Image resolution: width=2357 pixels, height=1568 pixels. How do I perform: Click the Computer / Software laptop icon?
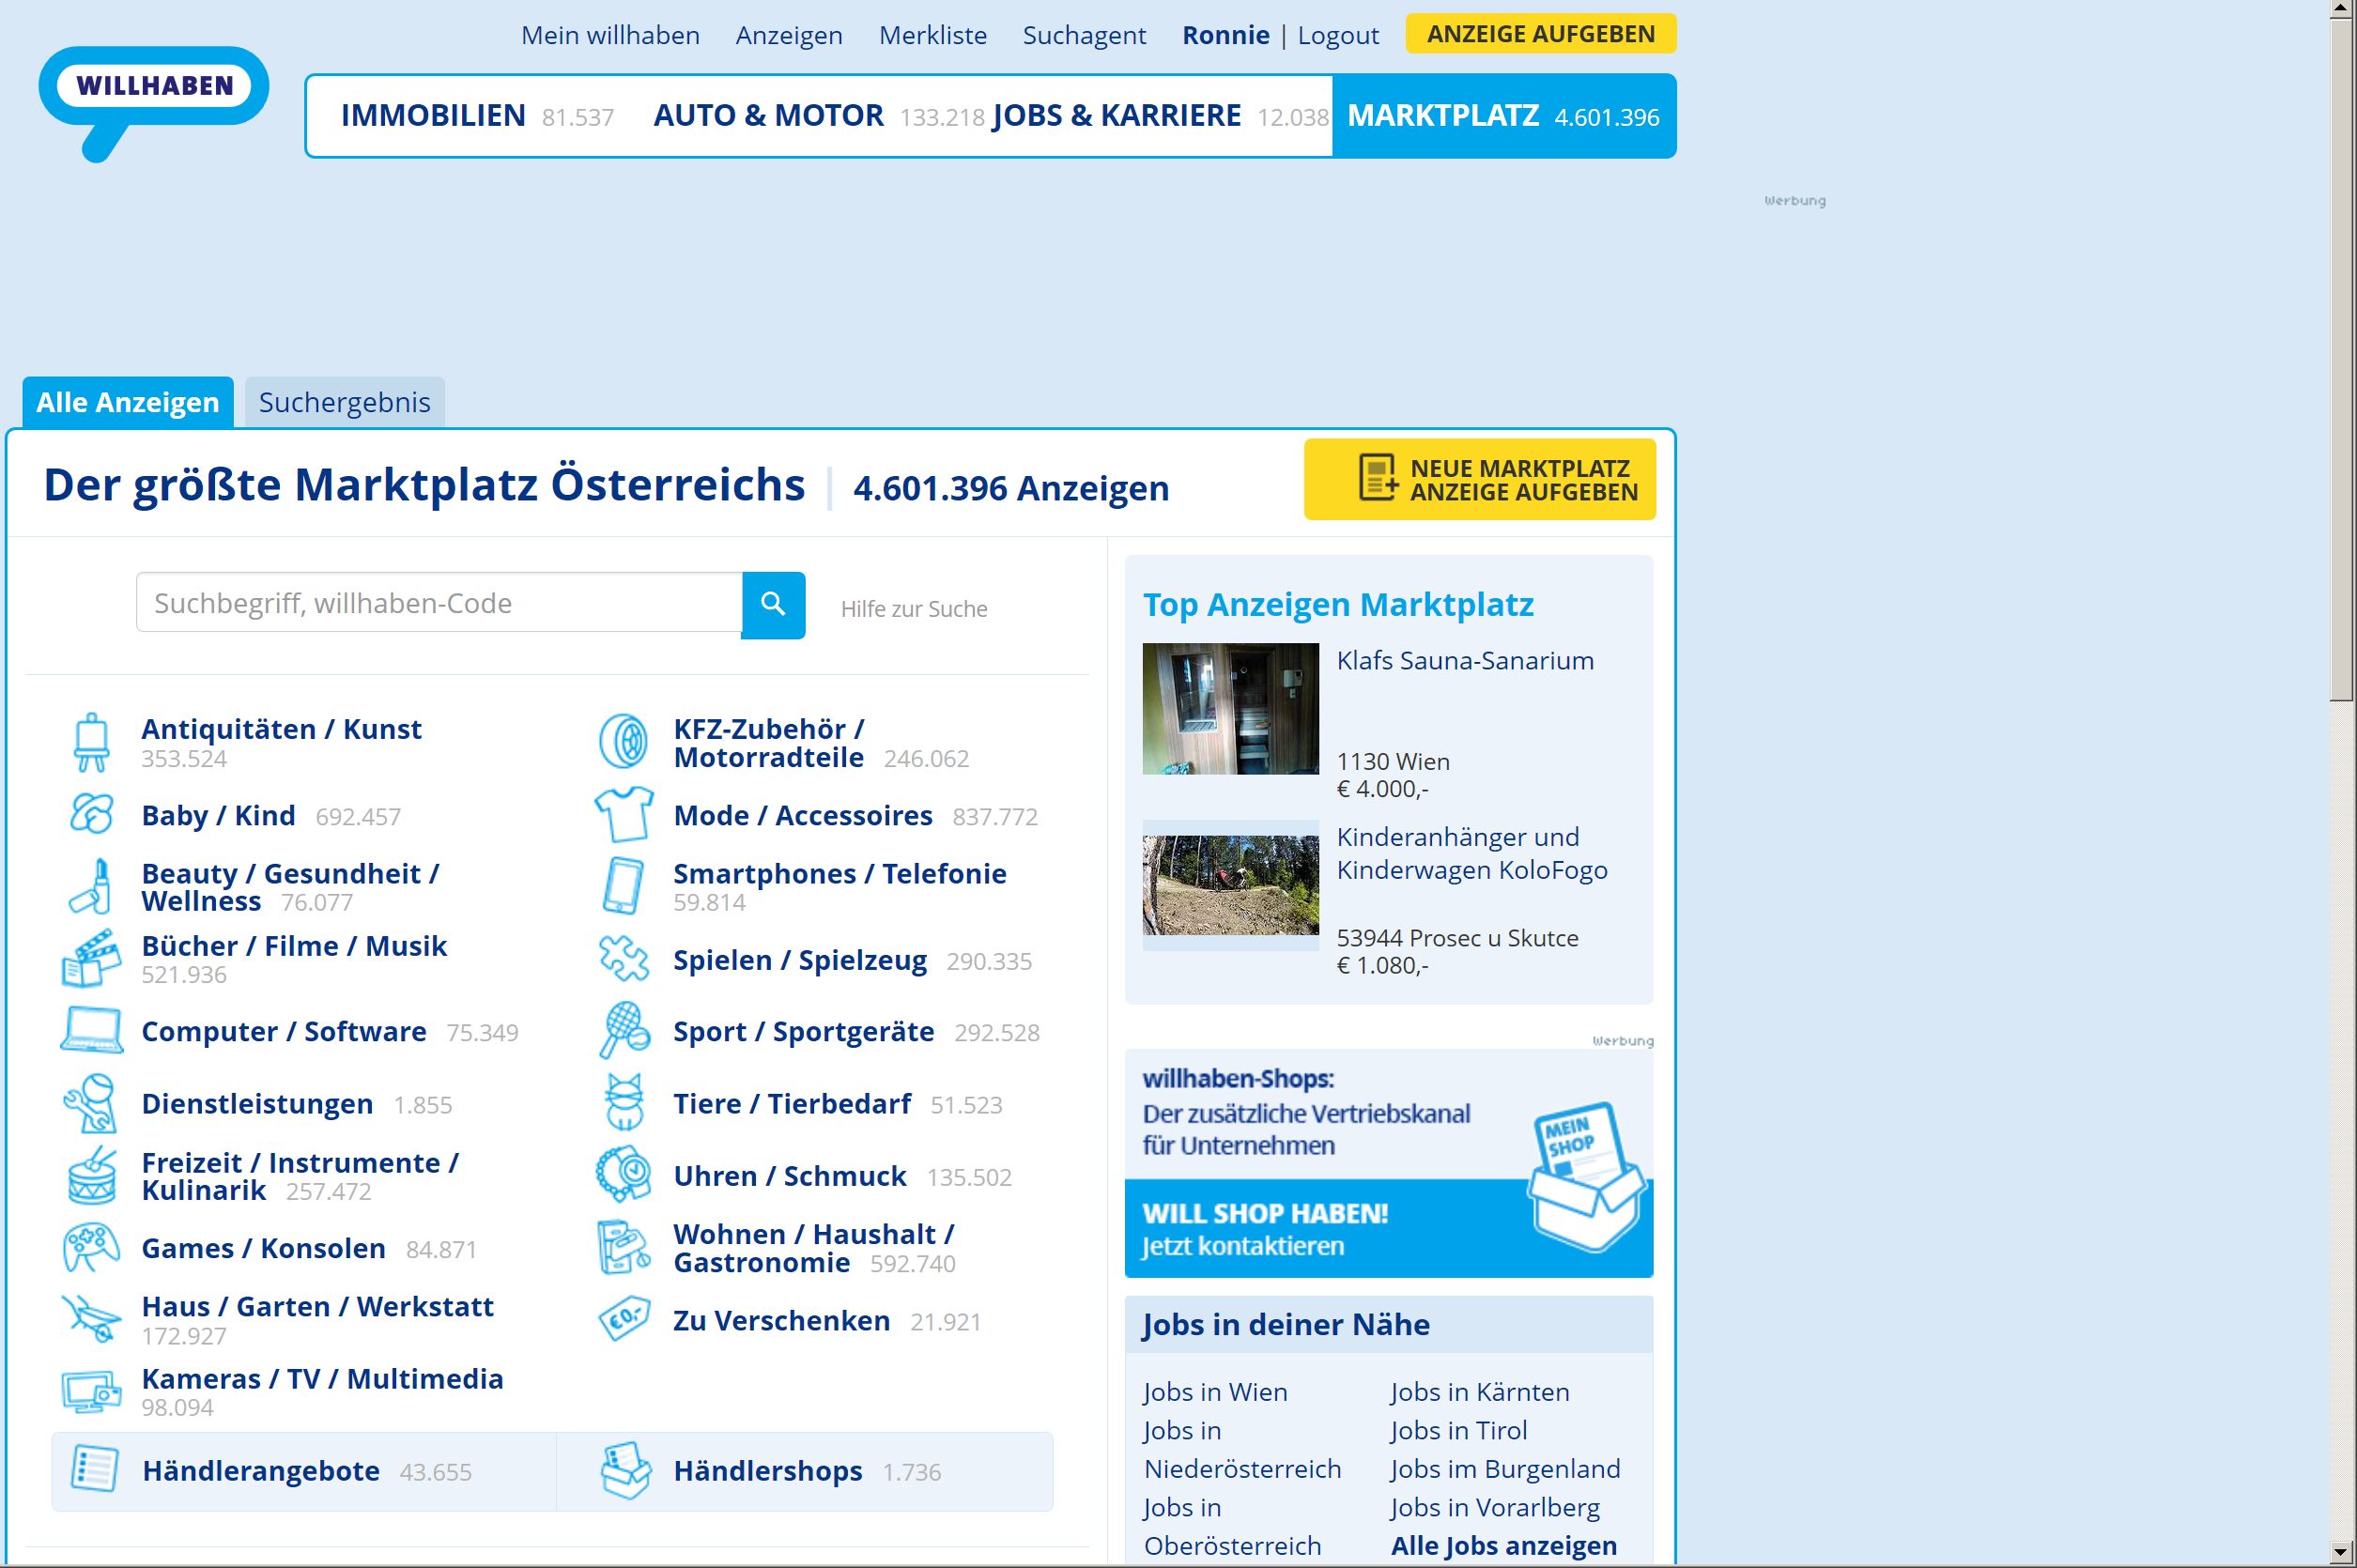(92, 1031)
